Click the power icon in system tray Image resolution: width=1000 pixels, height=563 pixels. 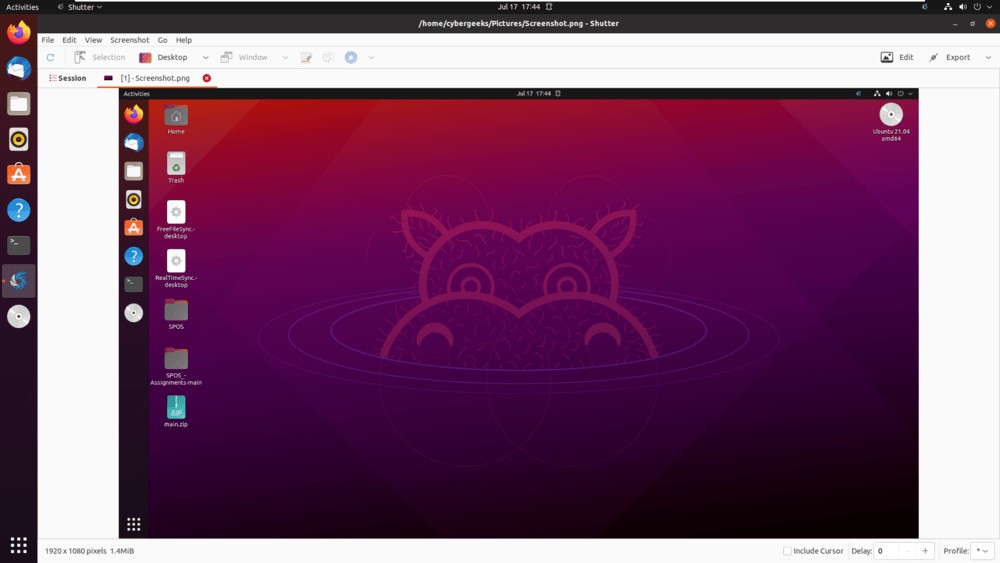tap(977, 7)
